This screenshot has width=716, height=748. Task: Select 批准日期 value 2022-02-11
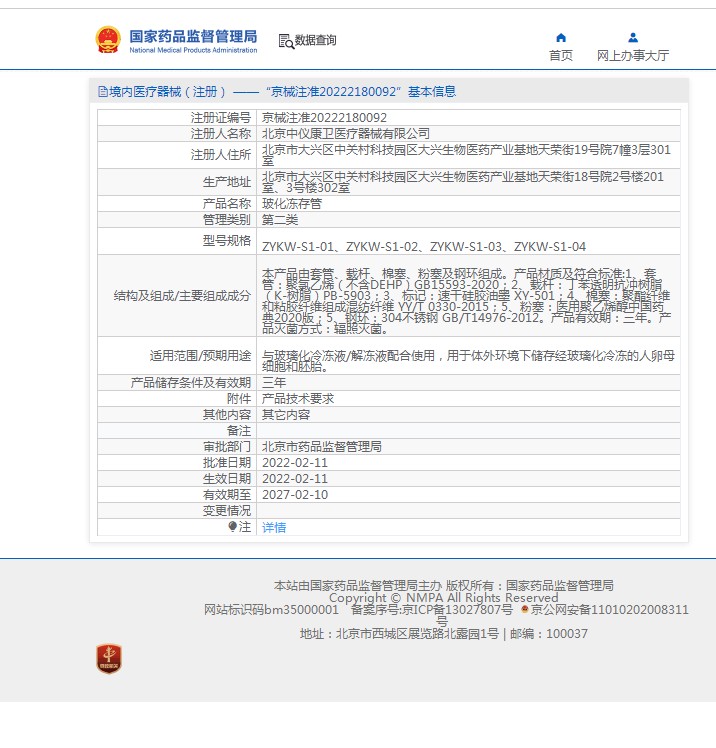click(x=295, y=463)
